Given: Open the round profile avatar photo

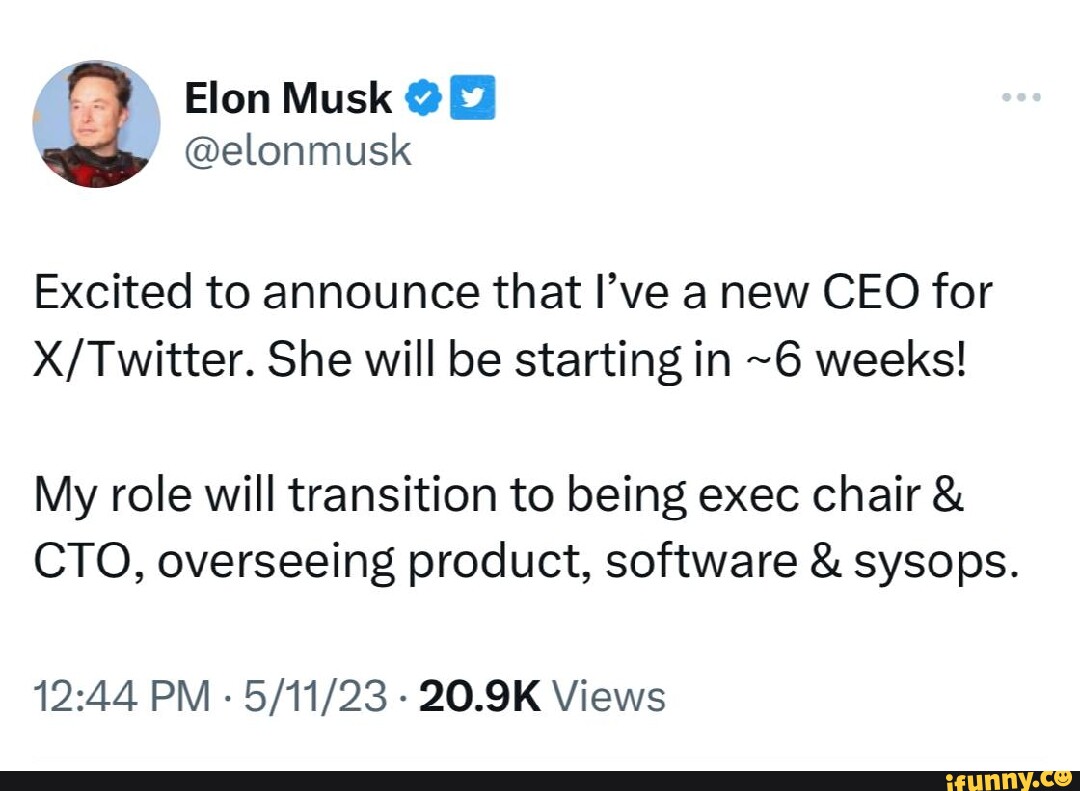Looking at the screenshot, I should click(96, 124).
